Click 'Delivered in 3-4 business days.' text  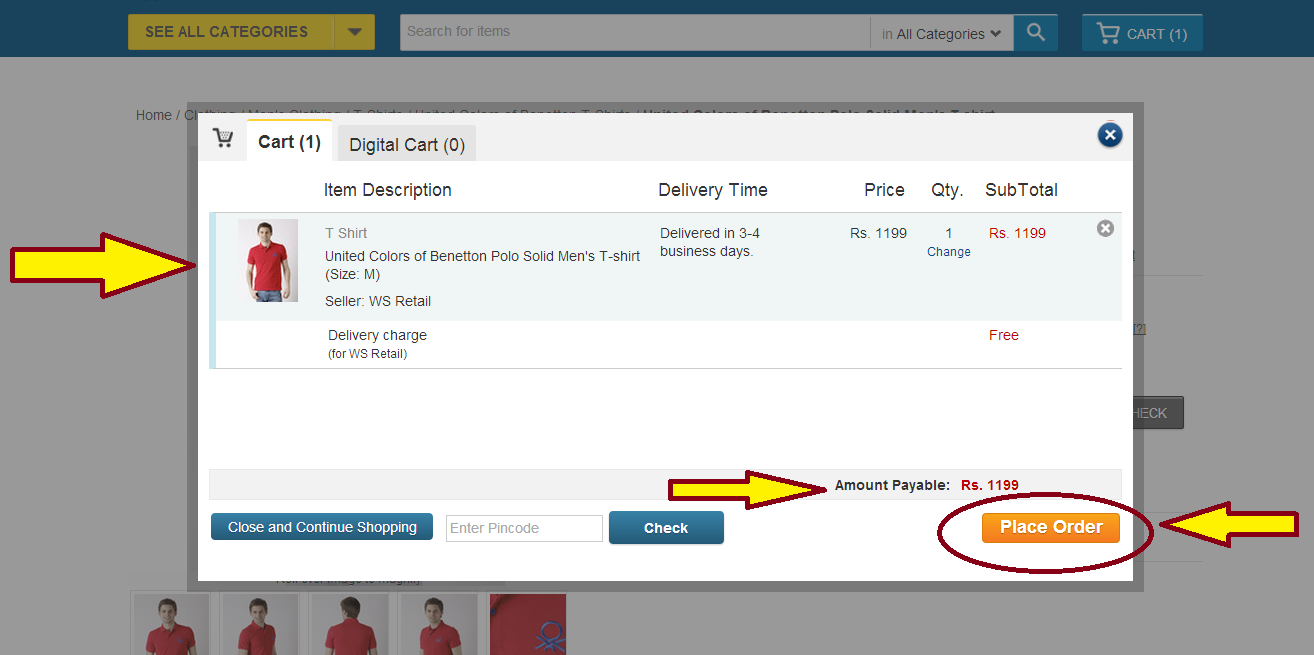pyautogui.click(x=710, y=242)
